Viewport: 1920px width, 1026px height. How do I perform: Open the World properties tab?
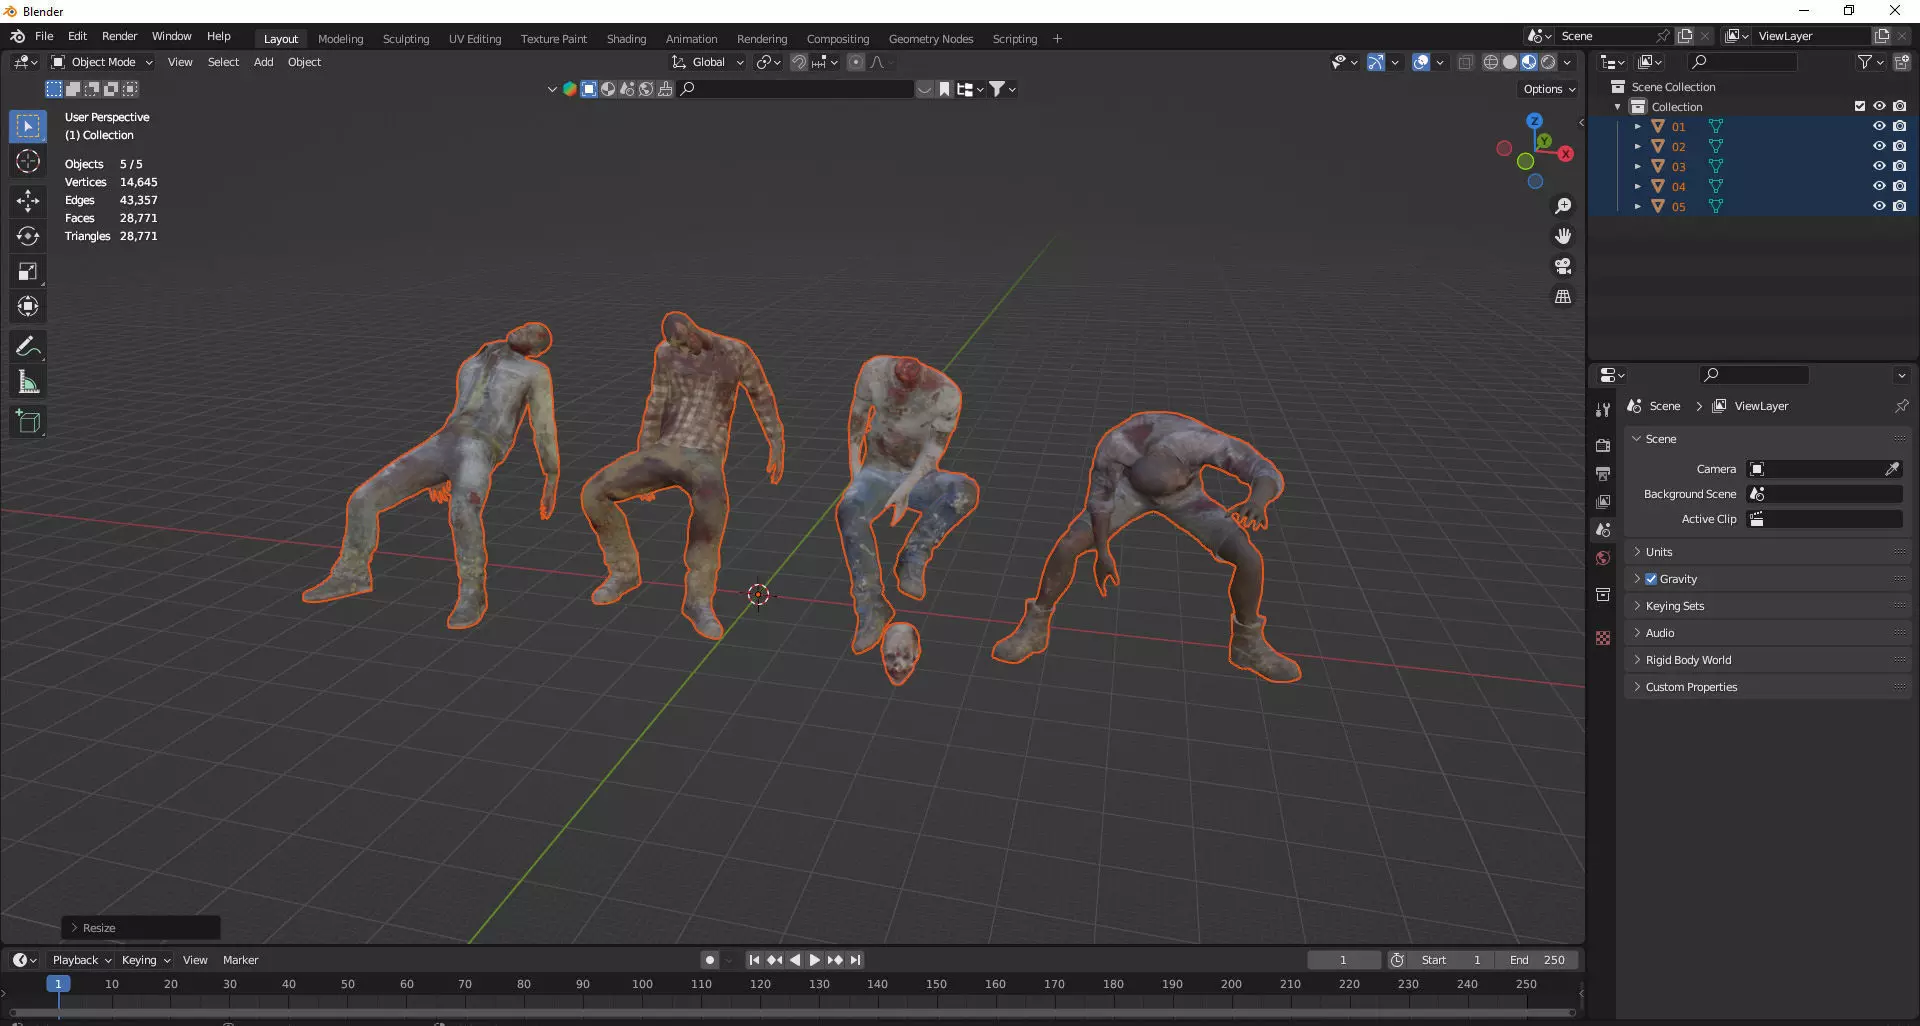pos(1603,558)
